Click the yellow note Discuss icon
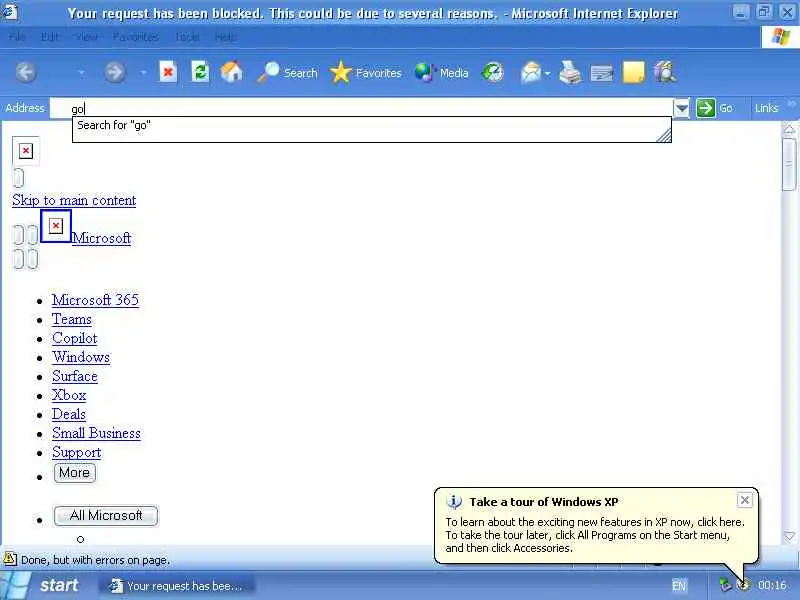The height and width of the screenshot is (600, 800). [634, 73]
